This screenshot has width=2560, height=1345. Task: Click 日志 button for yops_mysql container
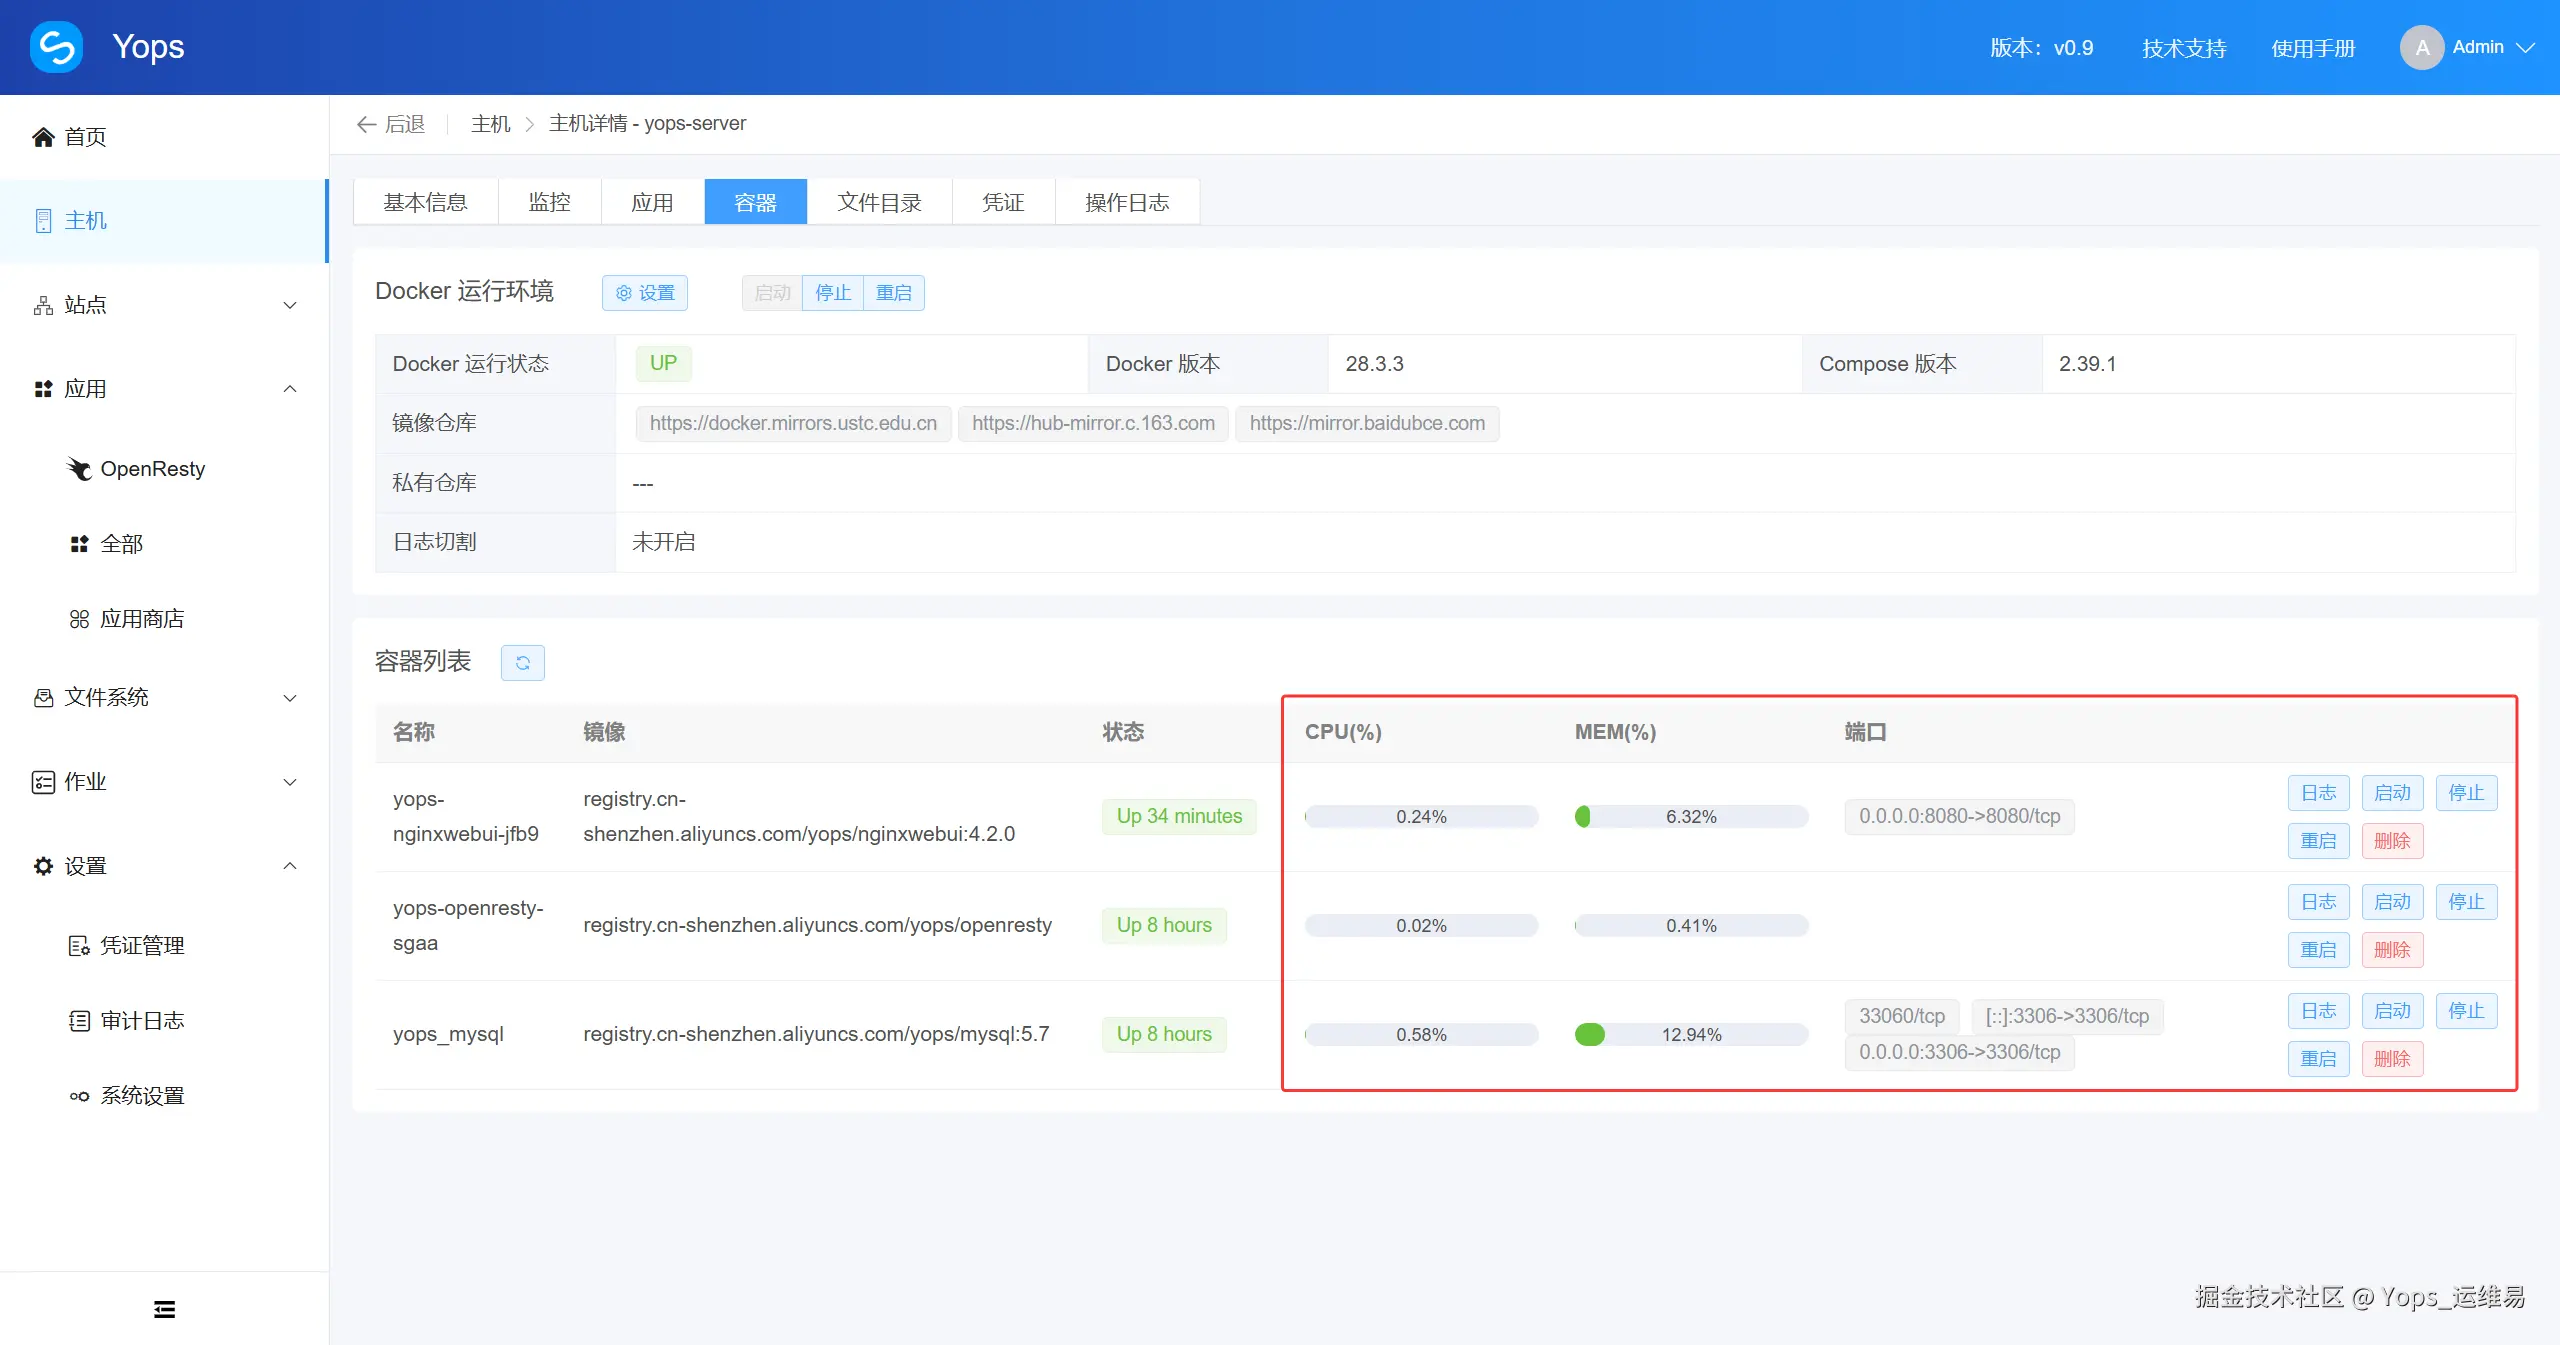point(2318,1011)
